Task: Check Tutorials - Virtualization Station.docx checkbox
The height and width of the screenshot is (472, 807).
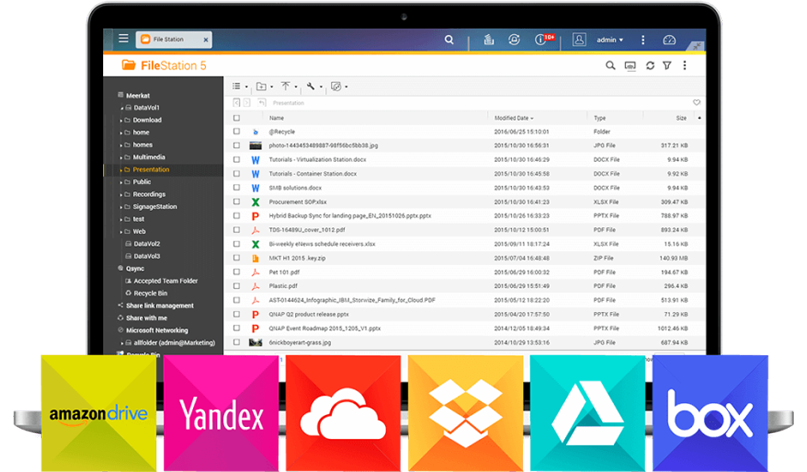Action: tap(236, 160)
